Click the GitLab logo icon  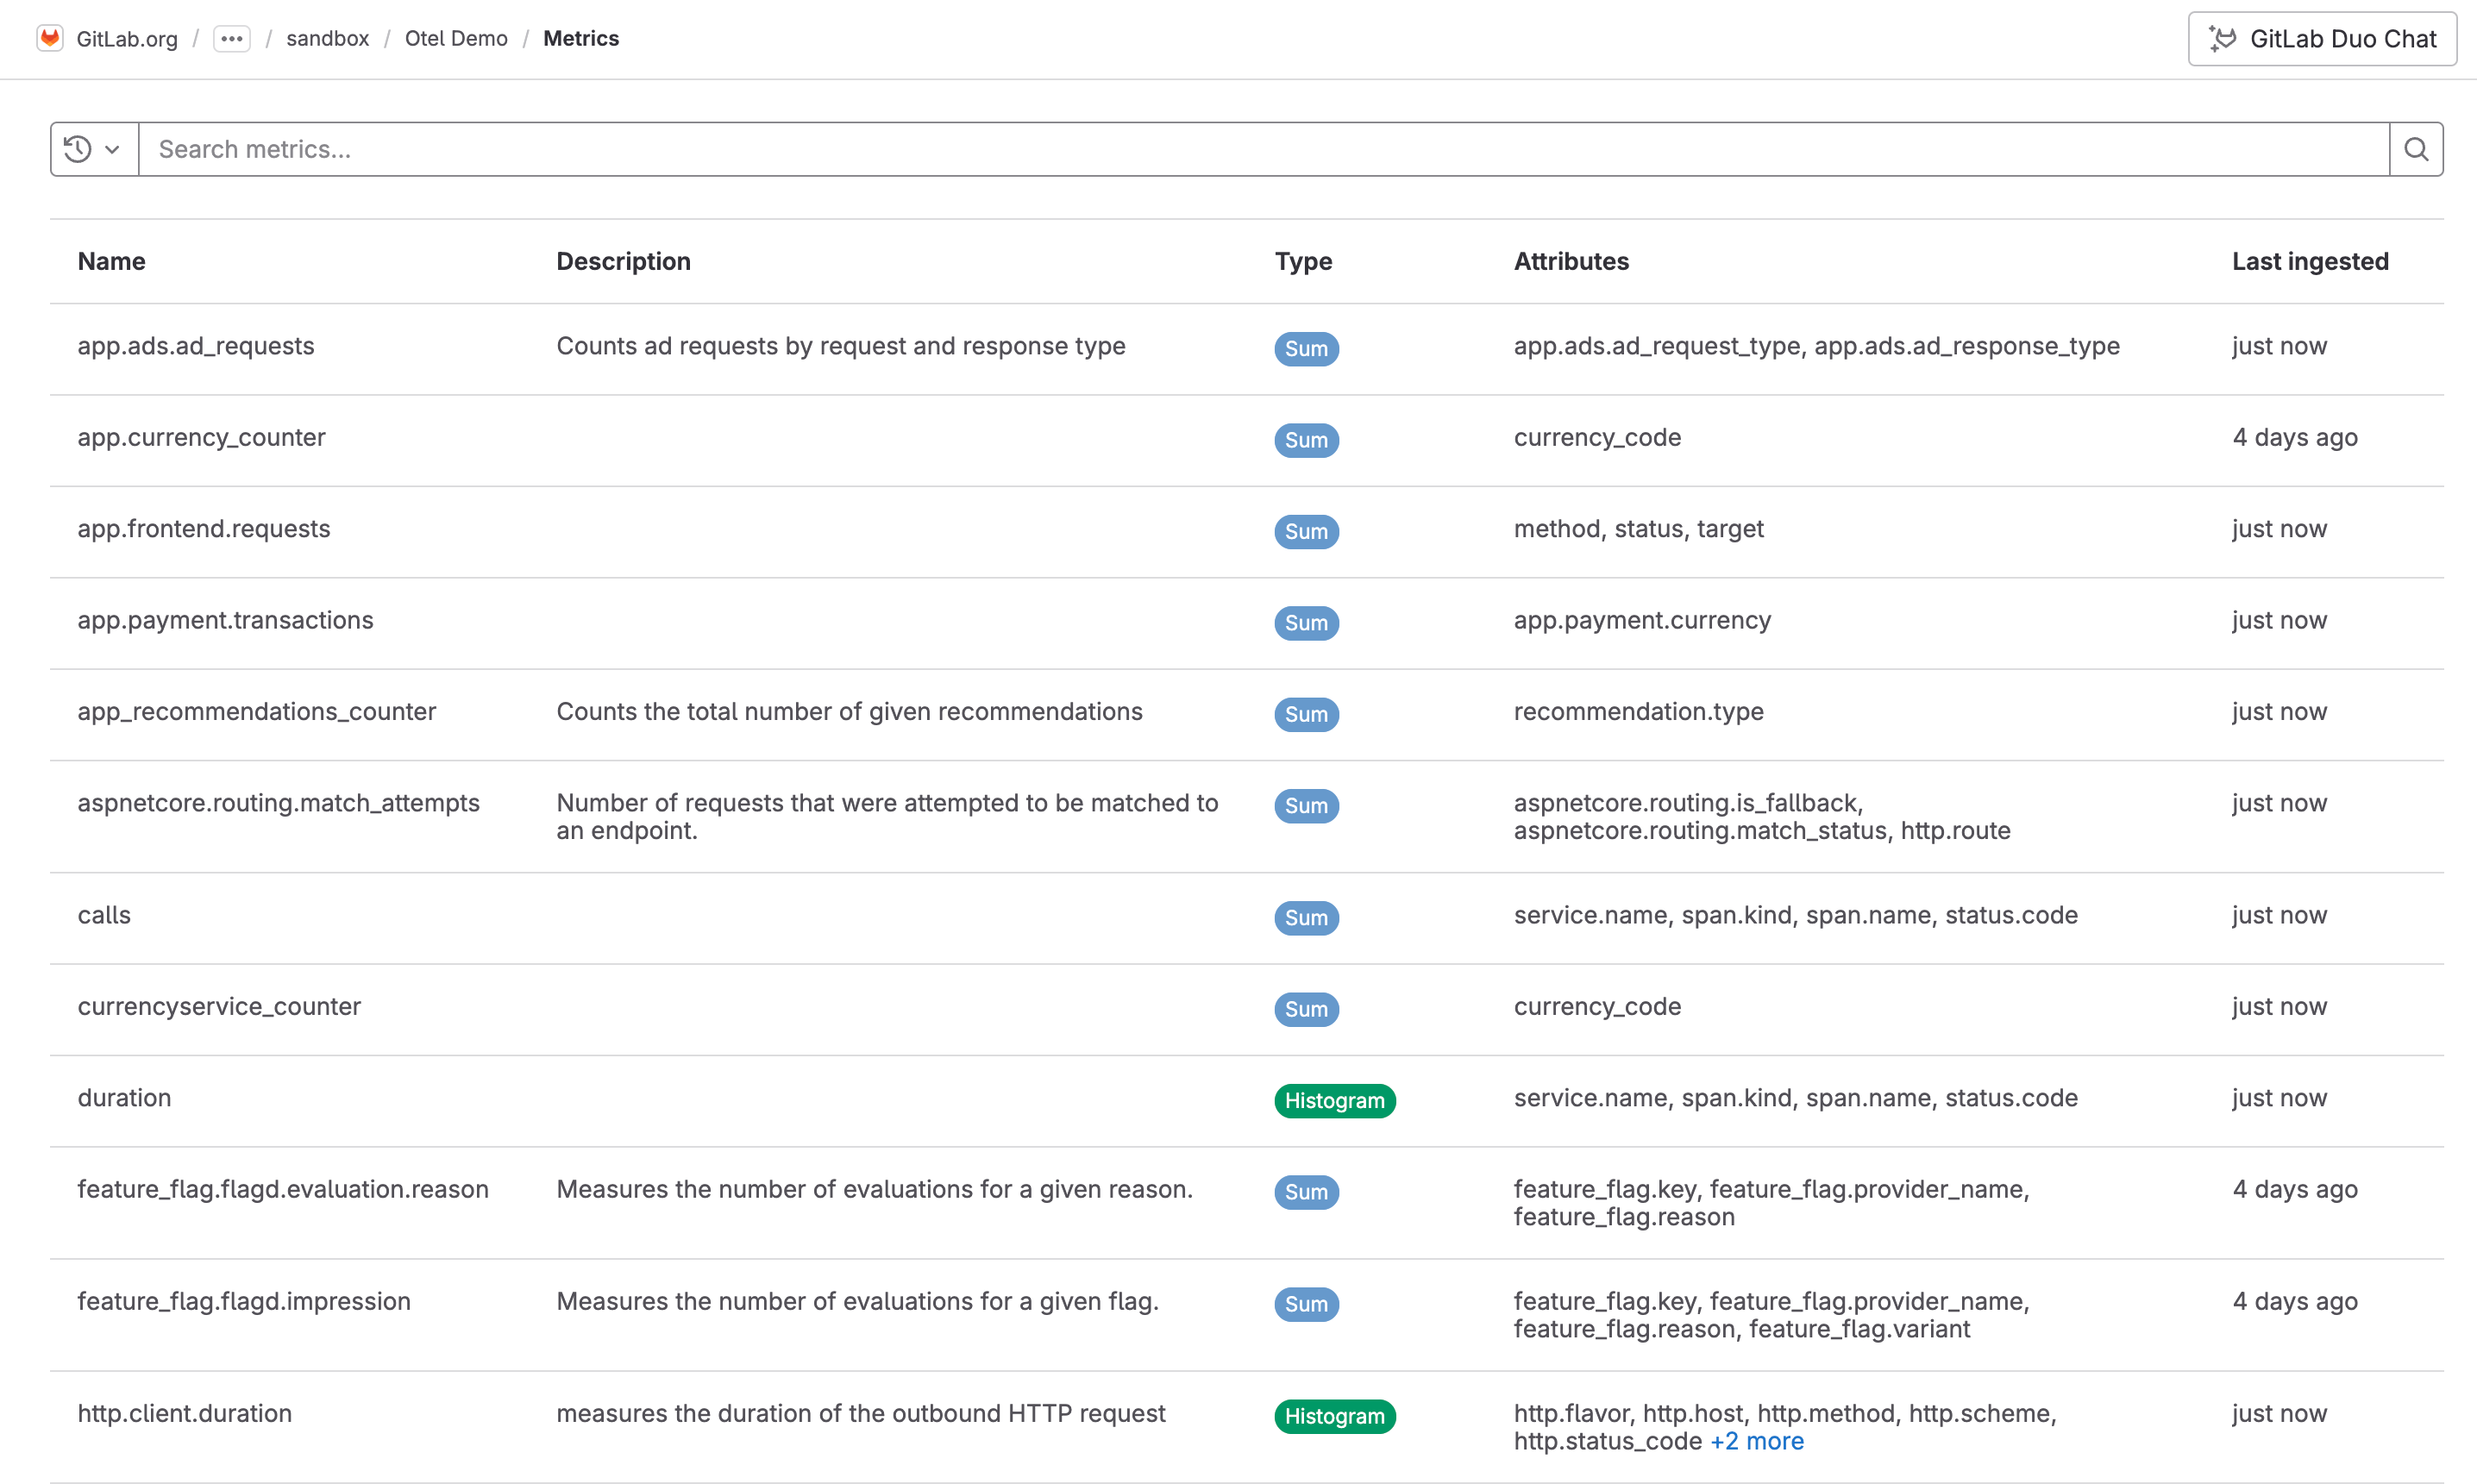click(x=49, y=38)
